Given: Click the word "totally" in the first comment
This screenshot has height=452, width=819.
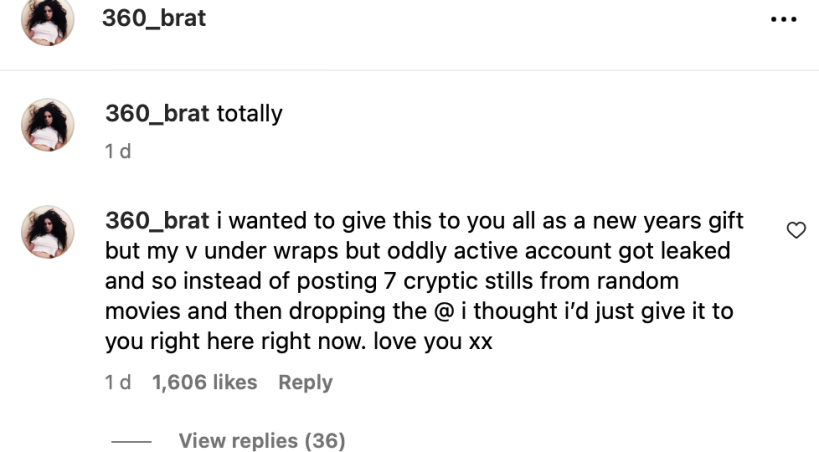Looking at the screenshot, I should point(249,114).
